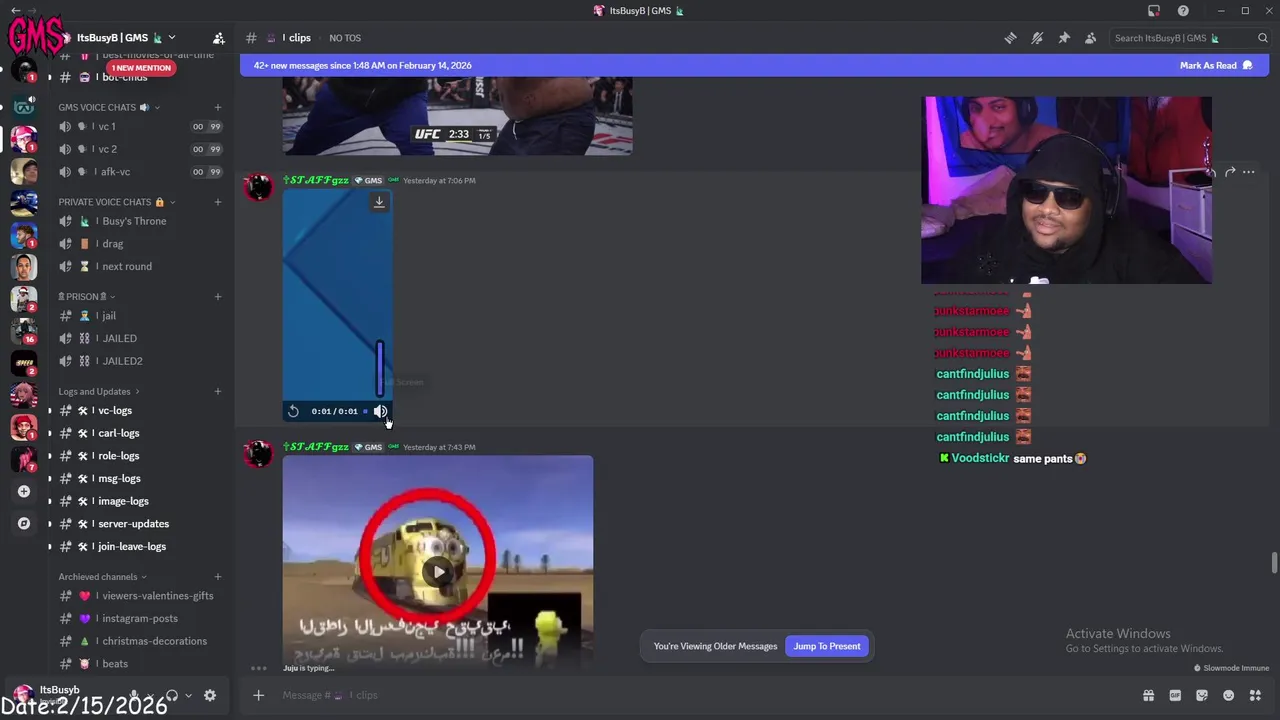Image resolution: width=1280 pixels, height=720 pixels.
Task: Add a channel to GMS VOICE CHATS
Action: 218,107
